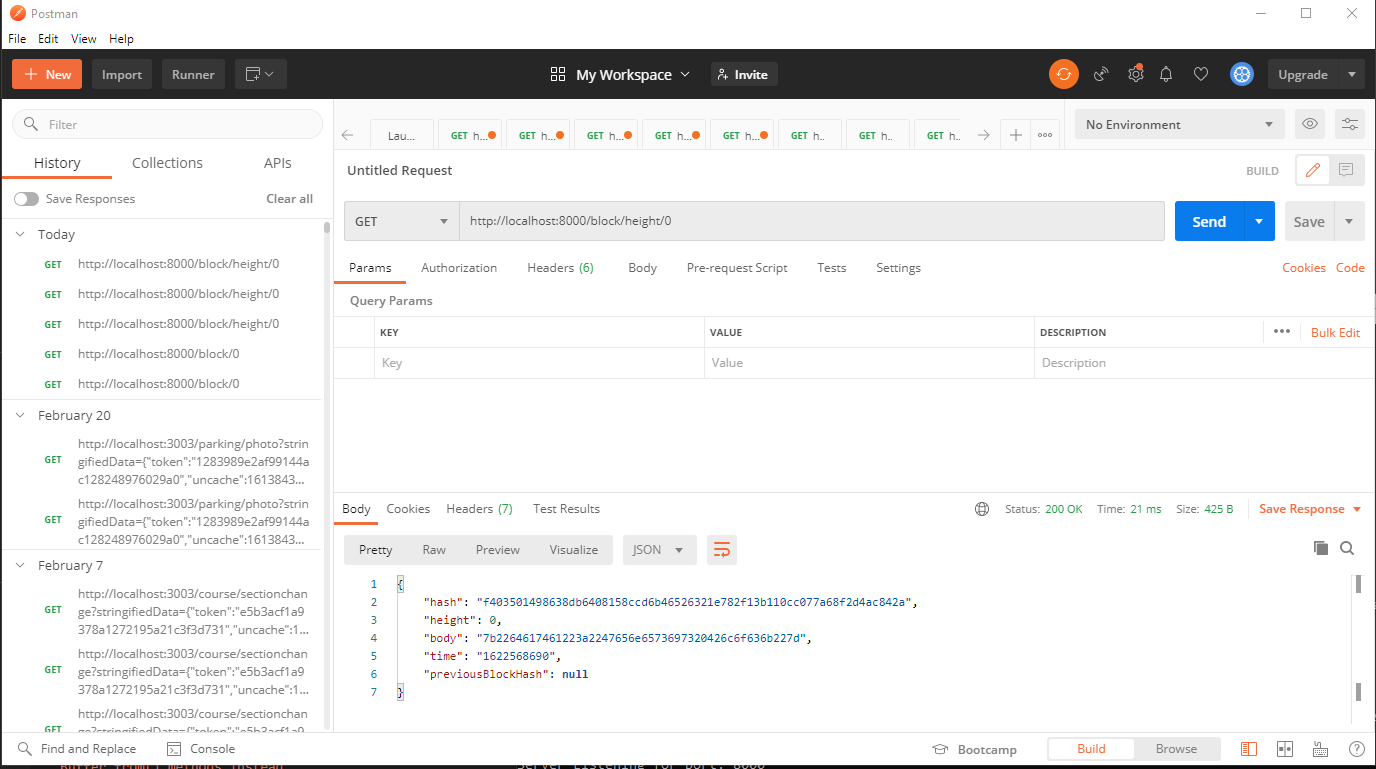
Task: Switch to Build mode
Action: 1091,749
